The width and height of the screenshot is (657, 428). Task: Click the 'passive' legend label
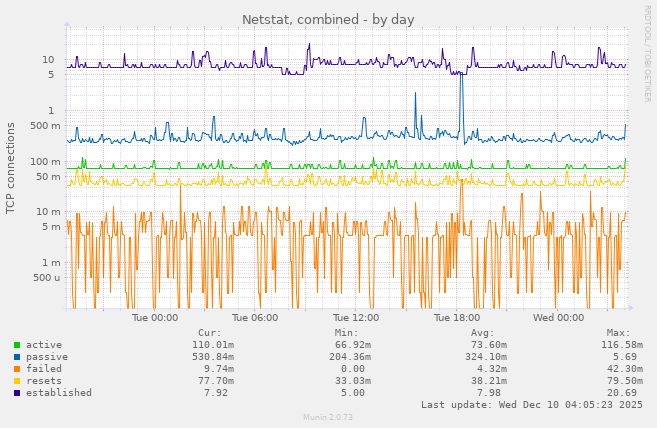[47, 357]
